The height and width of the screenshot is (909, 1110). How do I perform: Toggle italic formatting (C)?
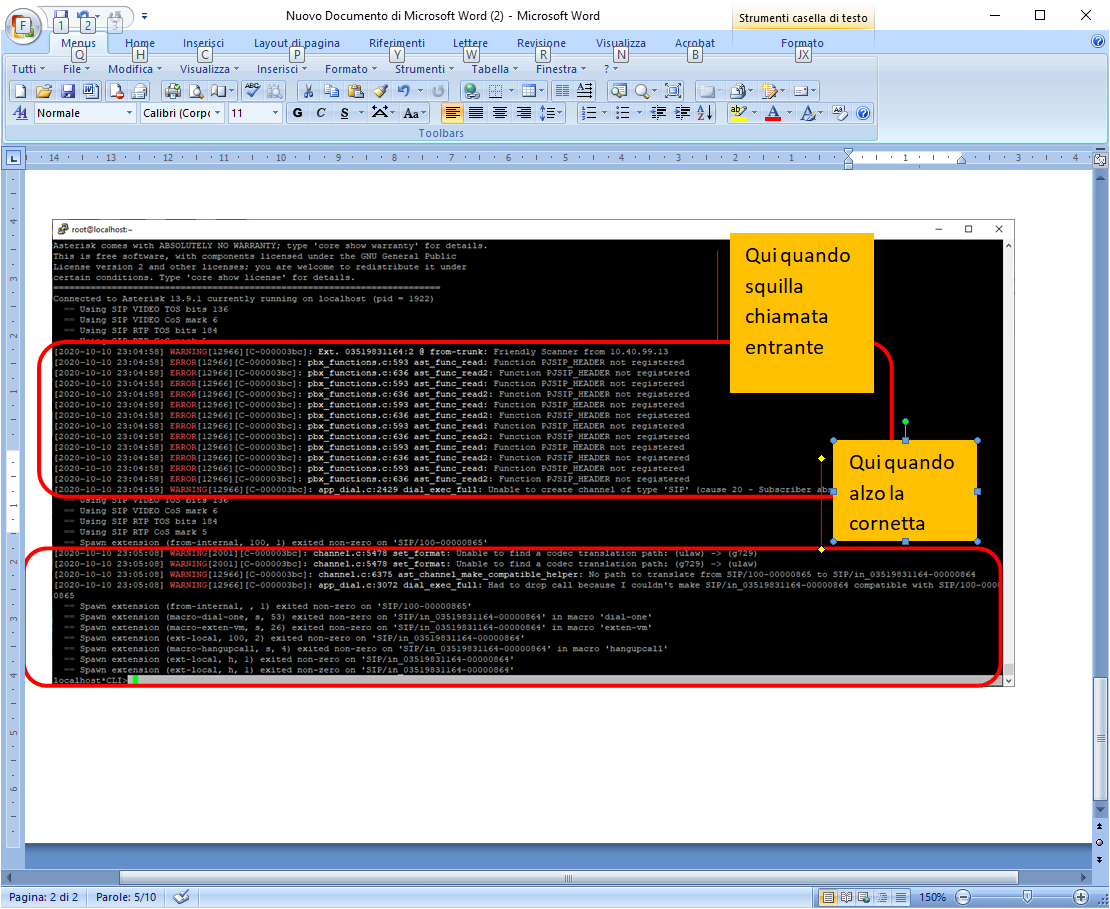click(x=321, y=113)
